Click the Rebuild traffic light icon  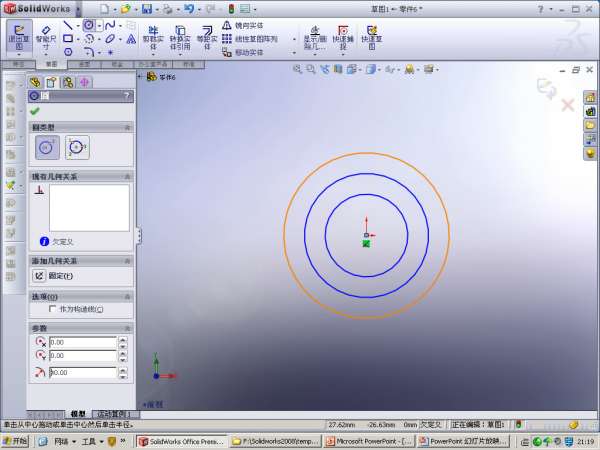click(231, 9)
